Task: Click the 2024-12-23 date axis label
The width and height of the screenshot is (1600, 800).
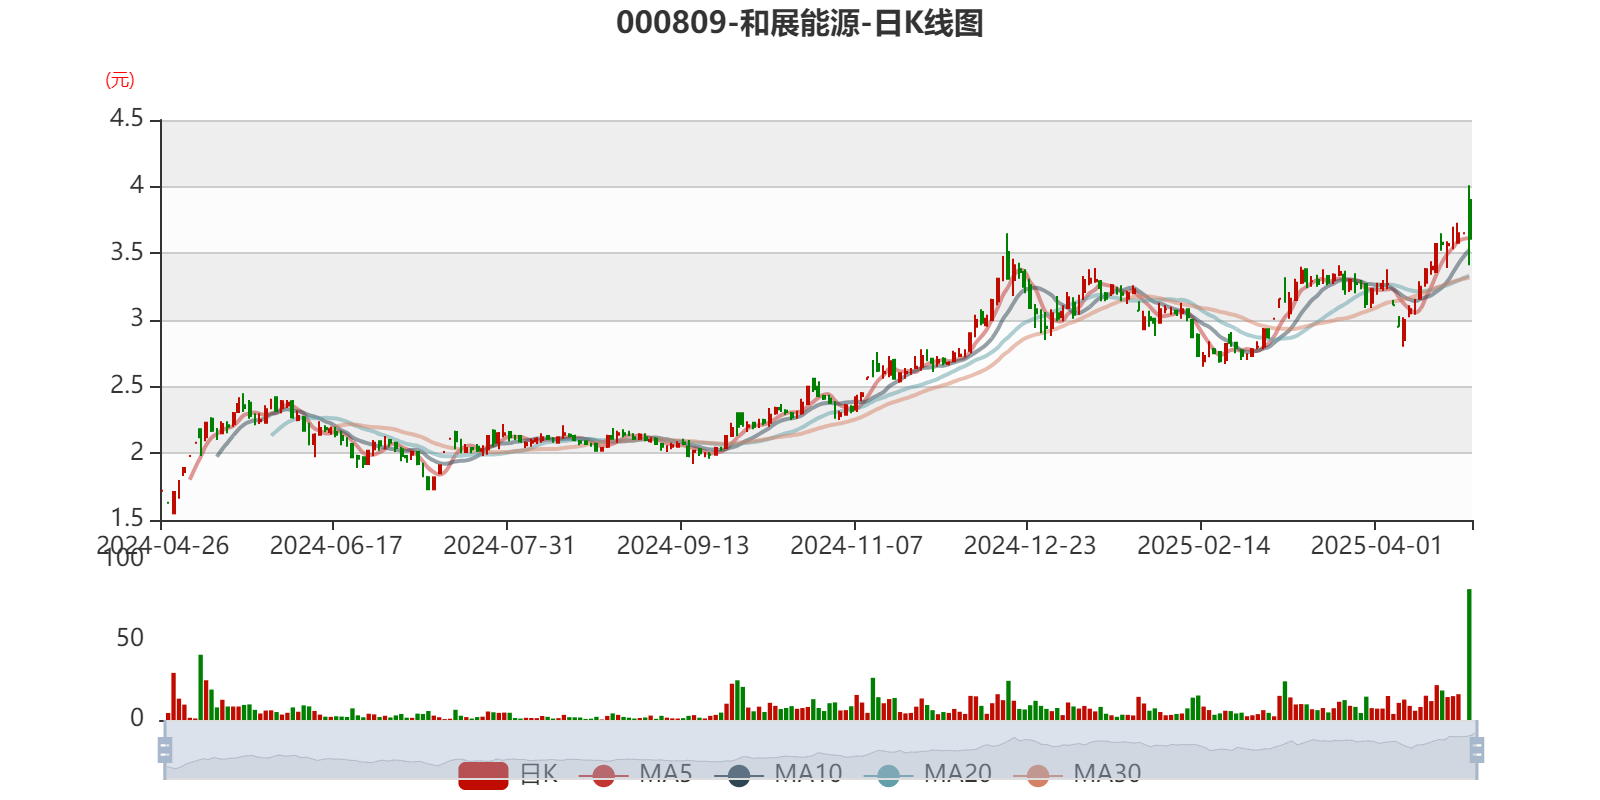Action: pos(1030,546)
